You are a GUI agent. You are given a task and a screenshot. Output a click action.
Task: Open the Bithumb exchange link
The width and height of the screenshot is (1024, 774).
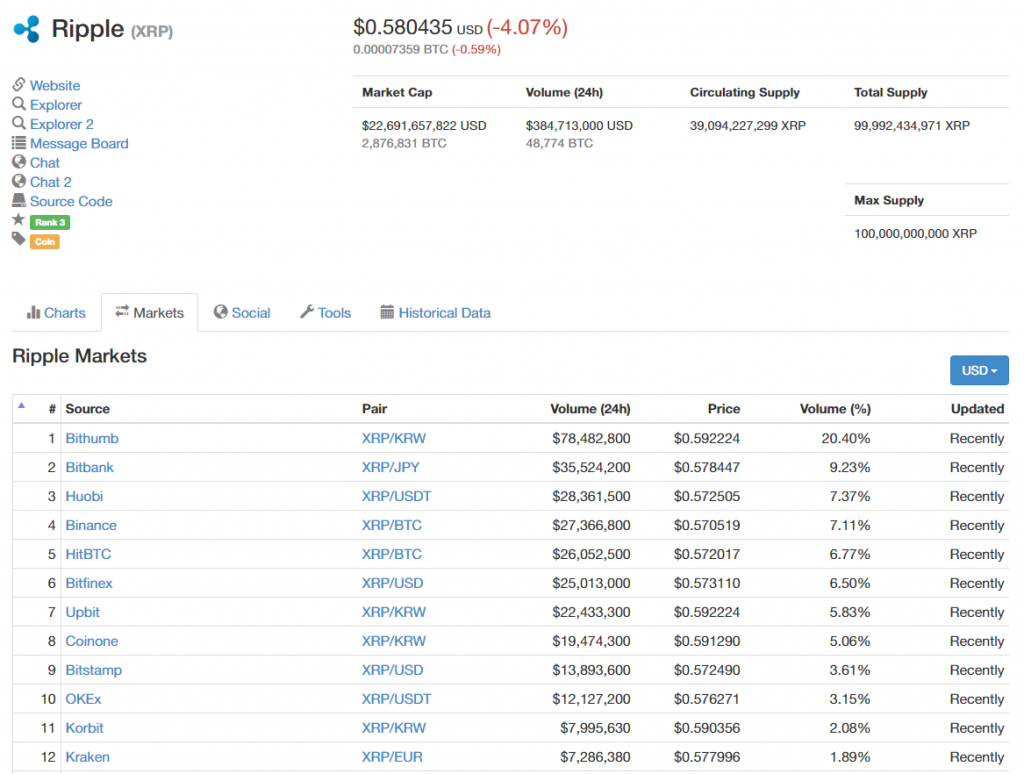pyautogui.click(x=92, y=438)
